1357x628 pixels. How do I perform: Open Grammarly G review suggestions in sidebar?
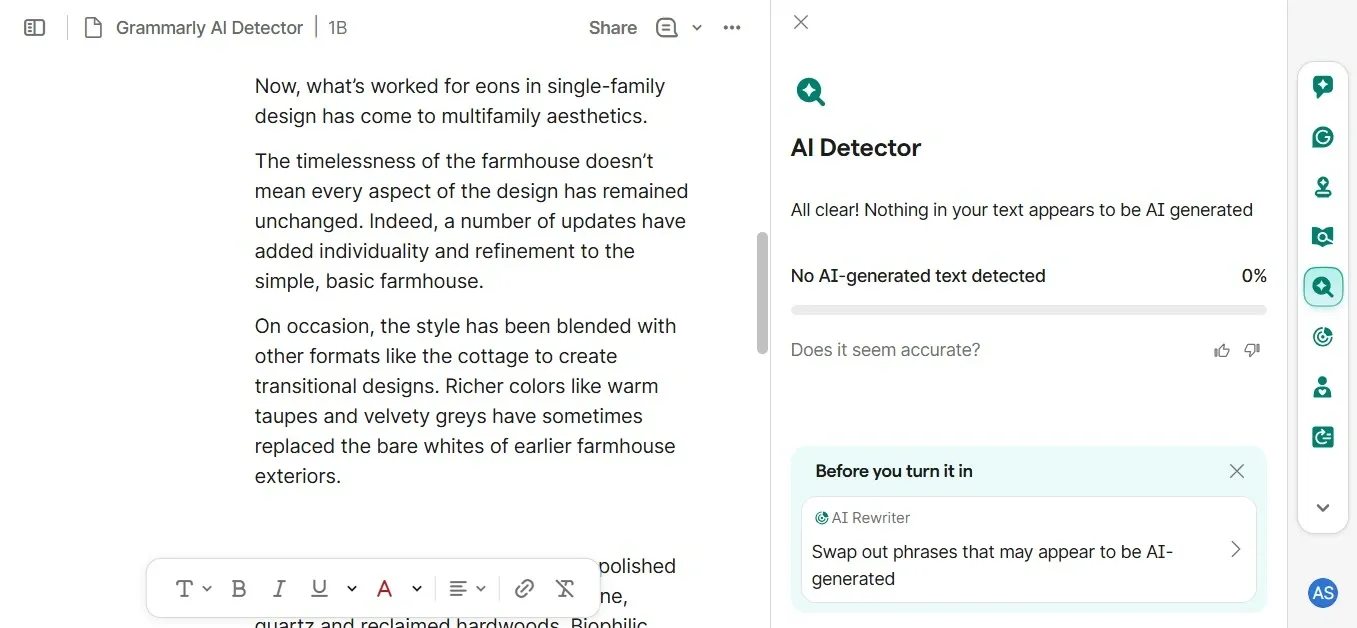tap(1322, 137)
